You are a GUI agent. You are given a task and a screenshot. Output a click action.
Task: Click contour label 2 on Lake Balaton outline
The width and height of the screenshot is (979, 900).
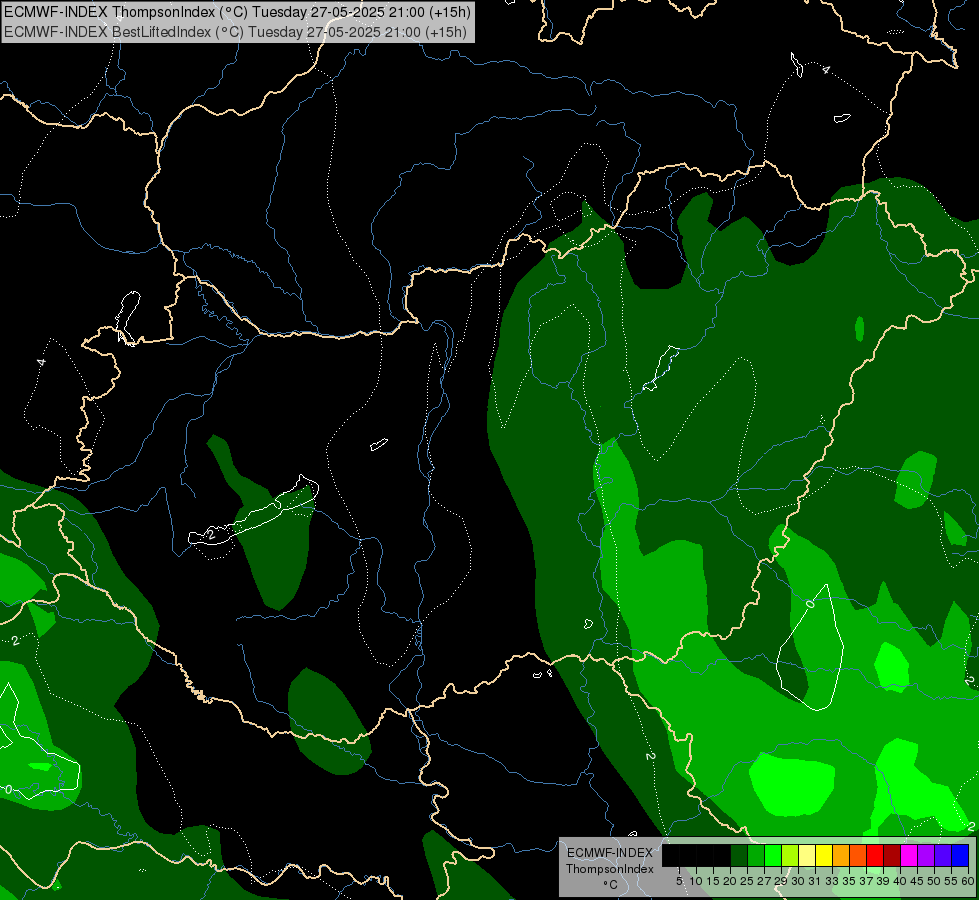click(212, 535)
